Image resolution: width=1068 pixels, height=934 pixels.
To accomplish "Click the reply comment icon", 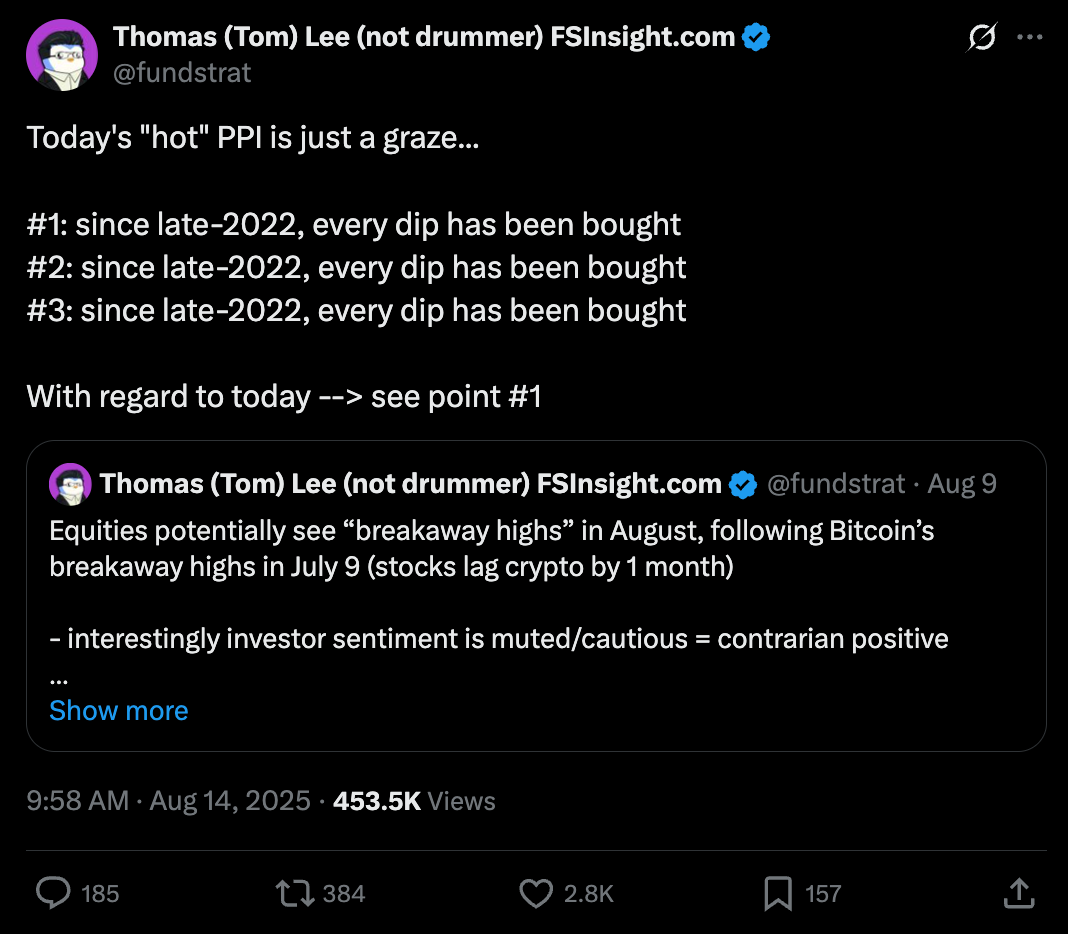I will 53,892.
